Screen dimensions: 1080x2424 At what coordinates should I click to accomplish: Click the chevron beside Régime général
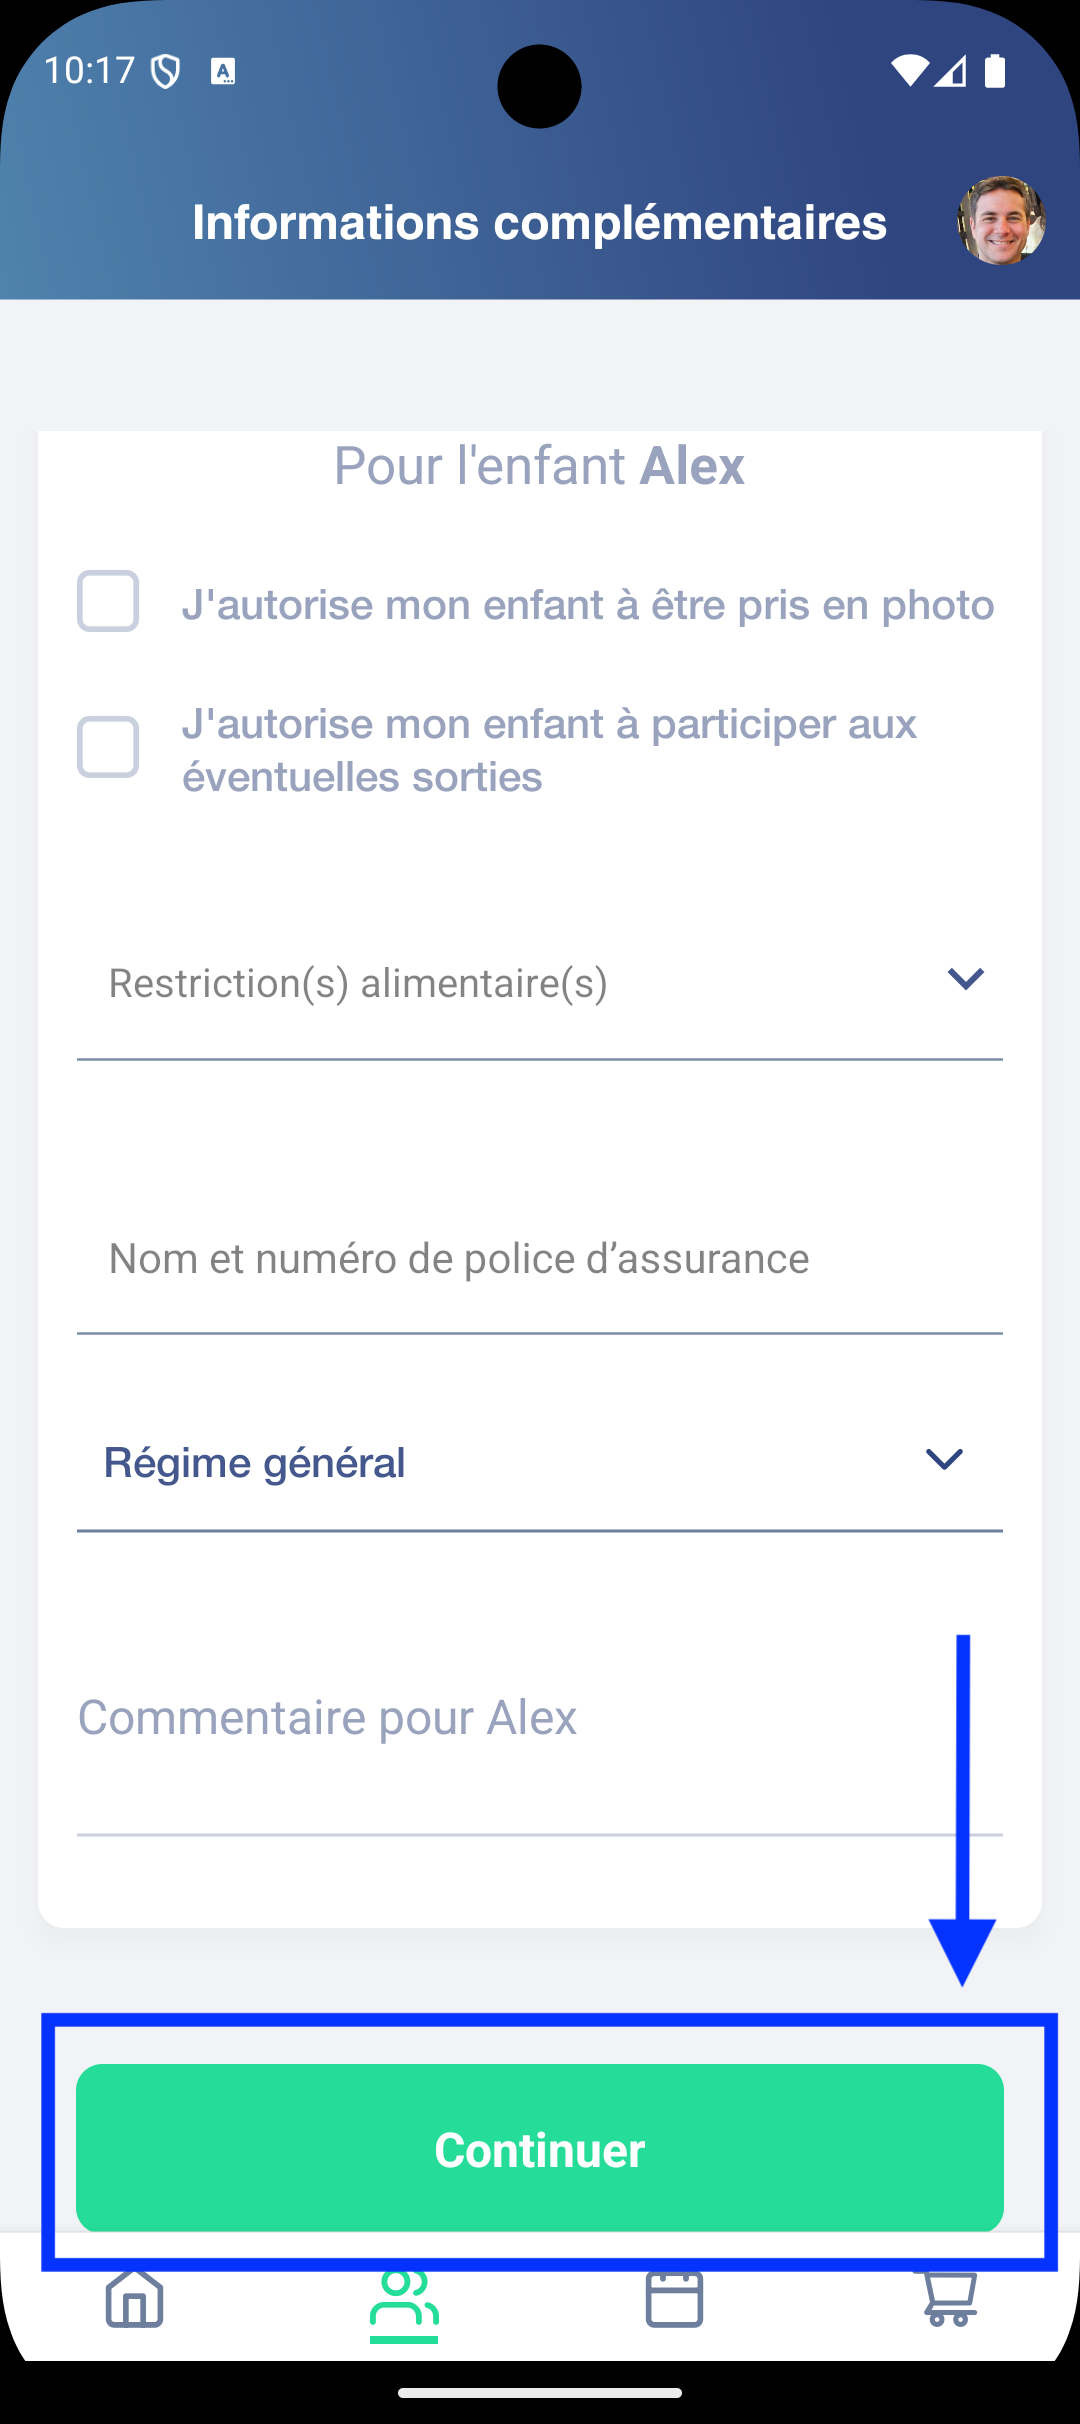click(944, 1460)
